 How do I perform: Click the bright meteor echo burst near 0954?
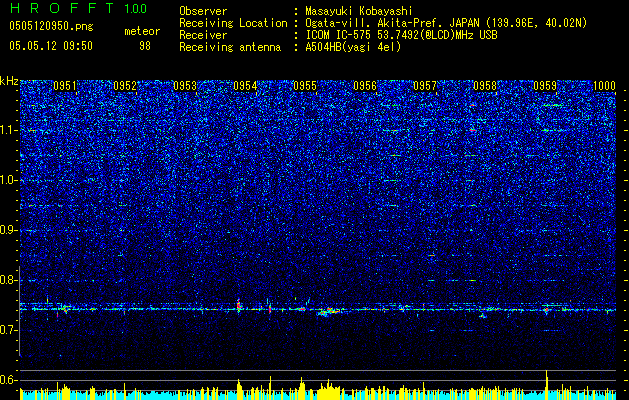pos(239,305)
